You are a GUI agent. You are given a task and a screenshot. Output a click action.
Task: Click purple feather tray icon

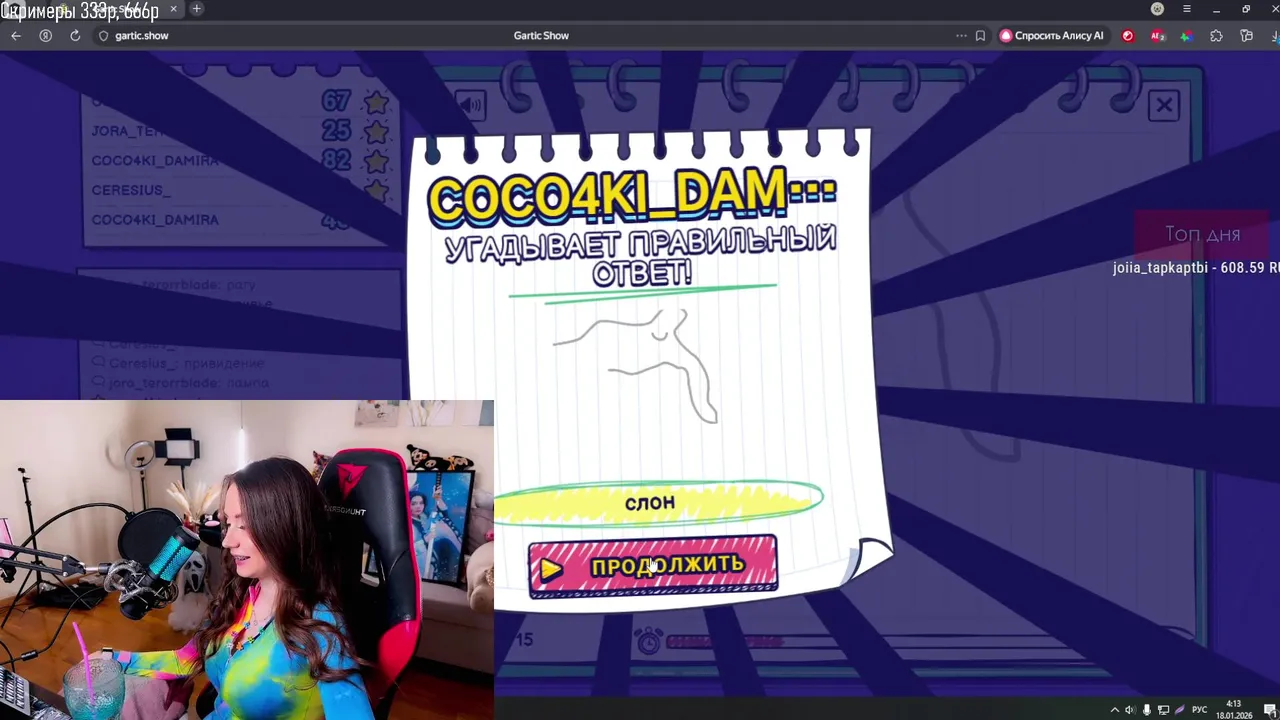[1180, 710]
